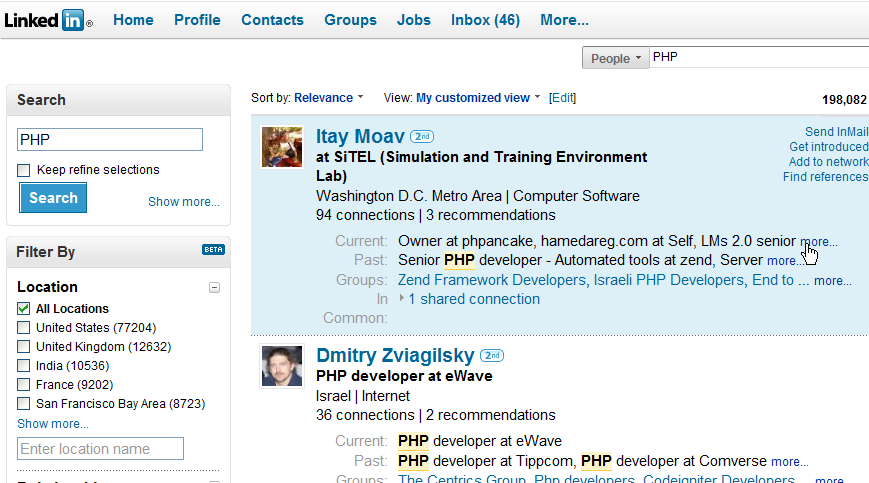
Task: Click the LinkedIn logo
Action: [49, 20]
